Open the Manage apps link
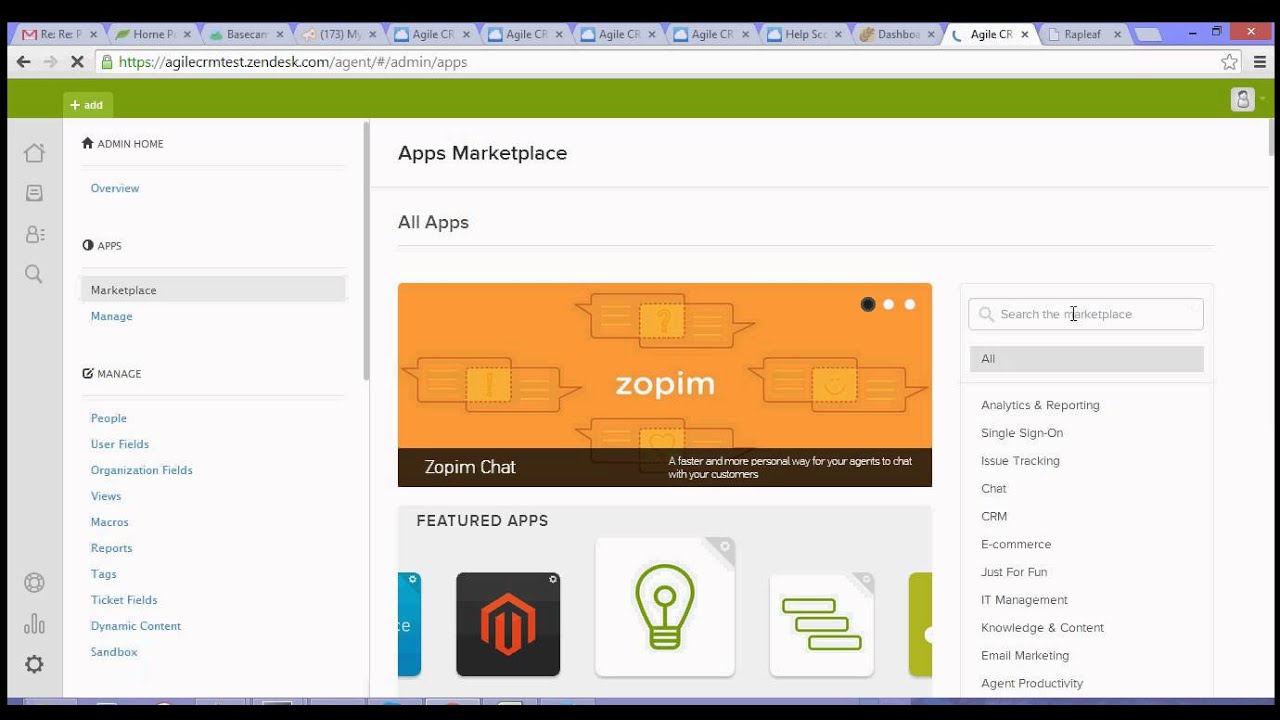1280x720 pixels. [x=111, y=316]
